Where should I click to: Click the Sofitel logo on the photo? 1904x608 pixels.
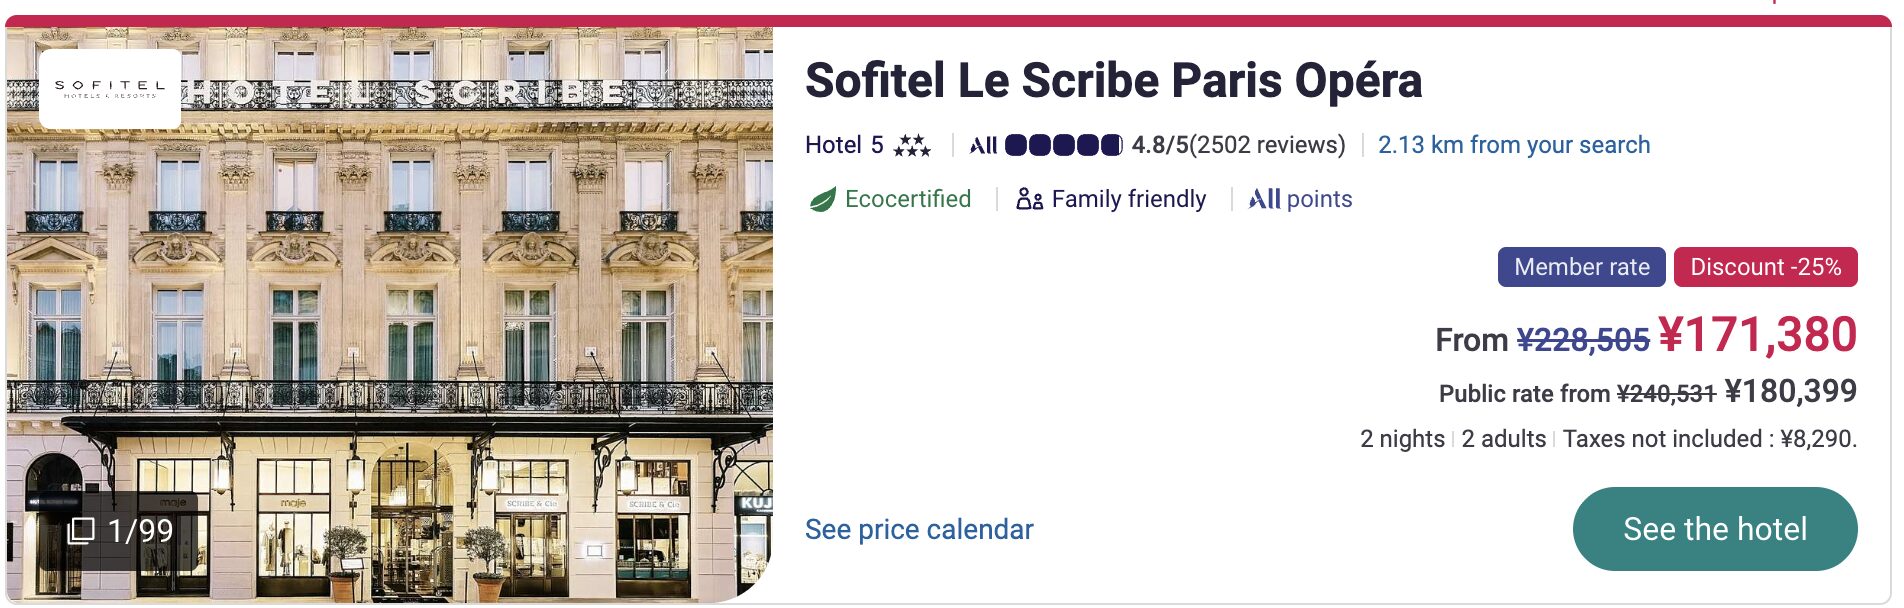point(110,89)
